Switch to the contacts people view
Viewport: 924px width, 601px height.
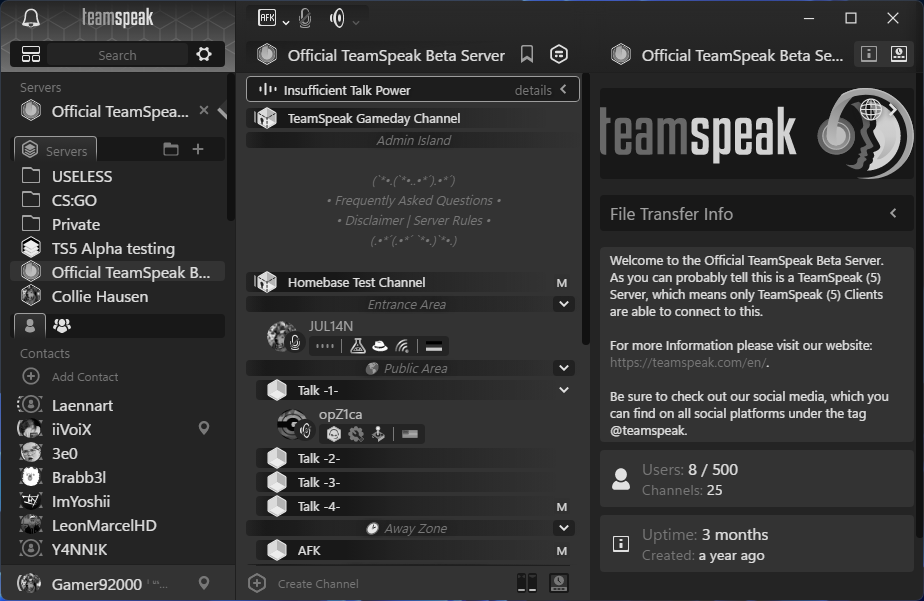pos(63,325)
